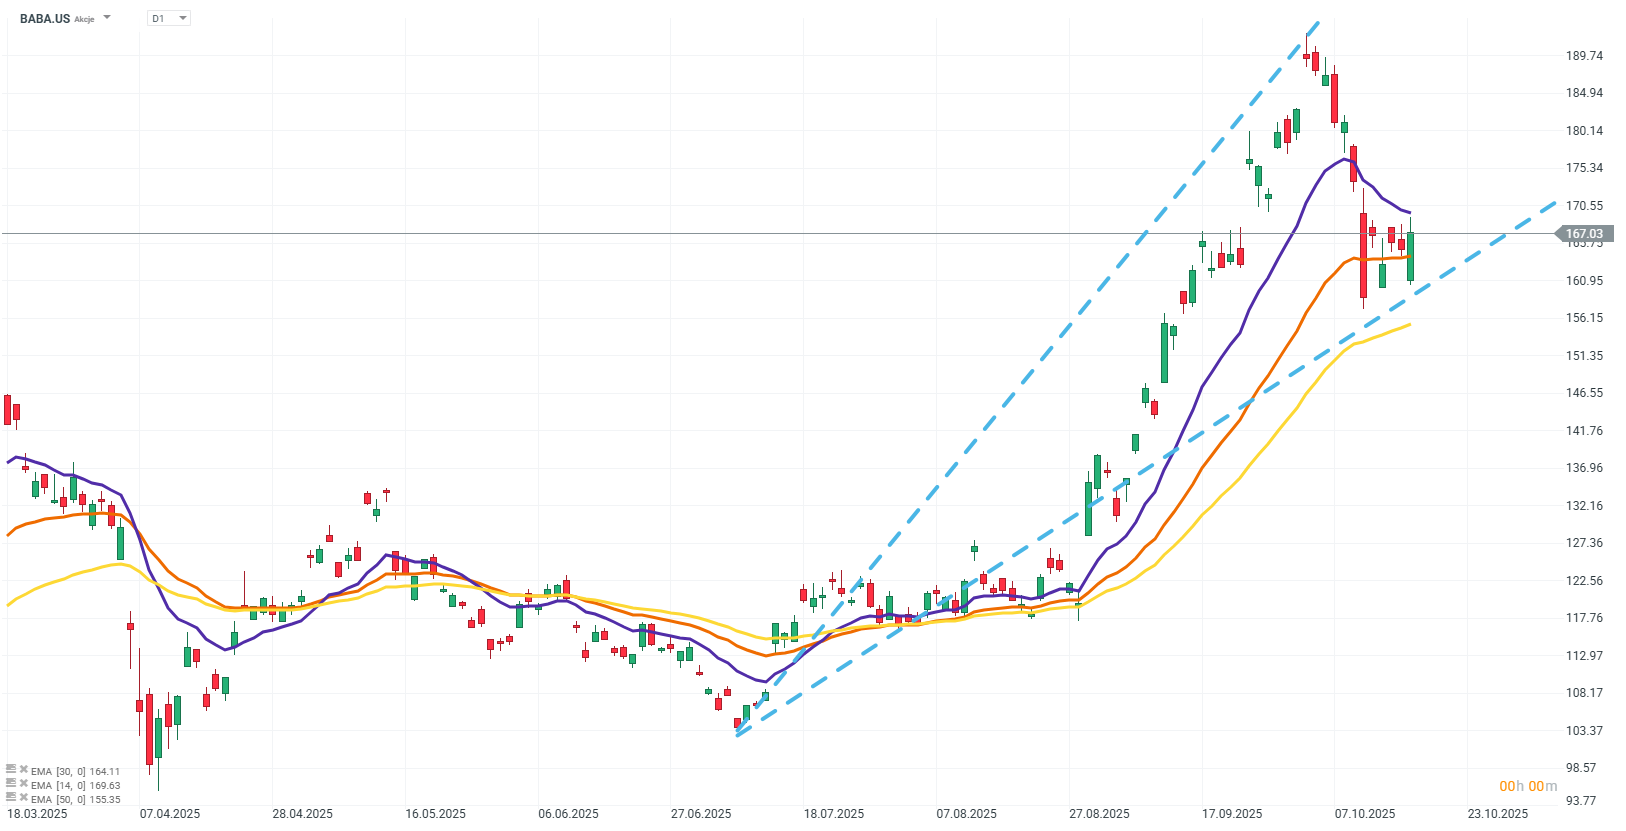This screenshot has width=1626, height=831.
Task: Click the current price tag 167.03
Action: pos(1583,234)
